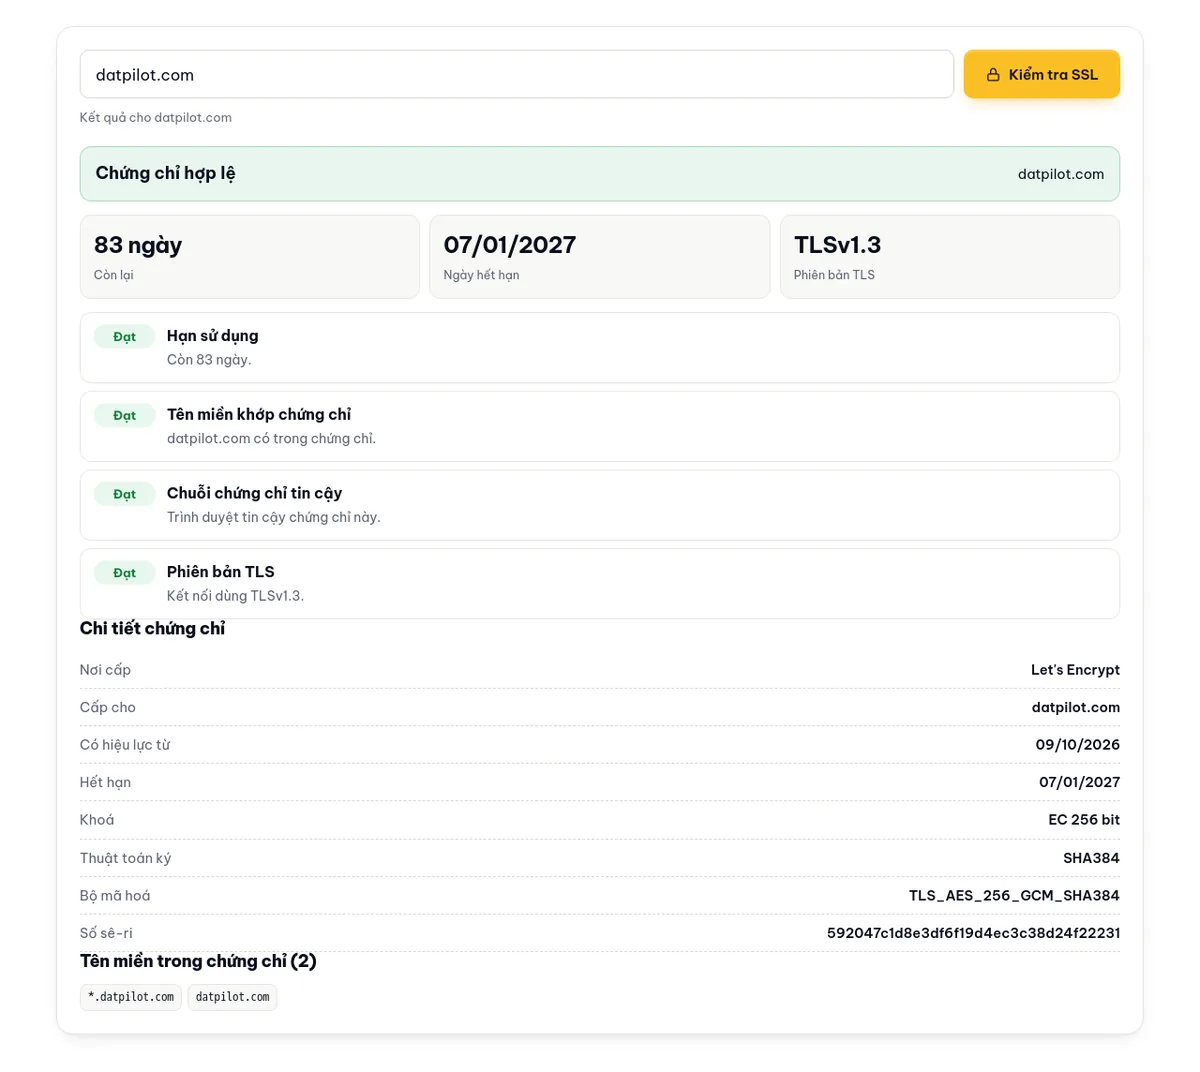Click the "Còn lại" card label
1200x1072 pixels.
pos(114,275)
